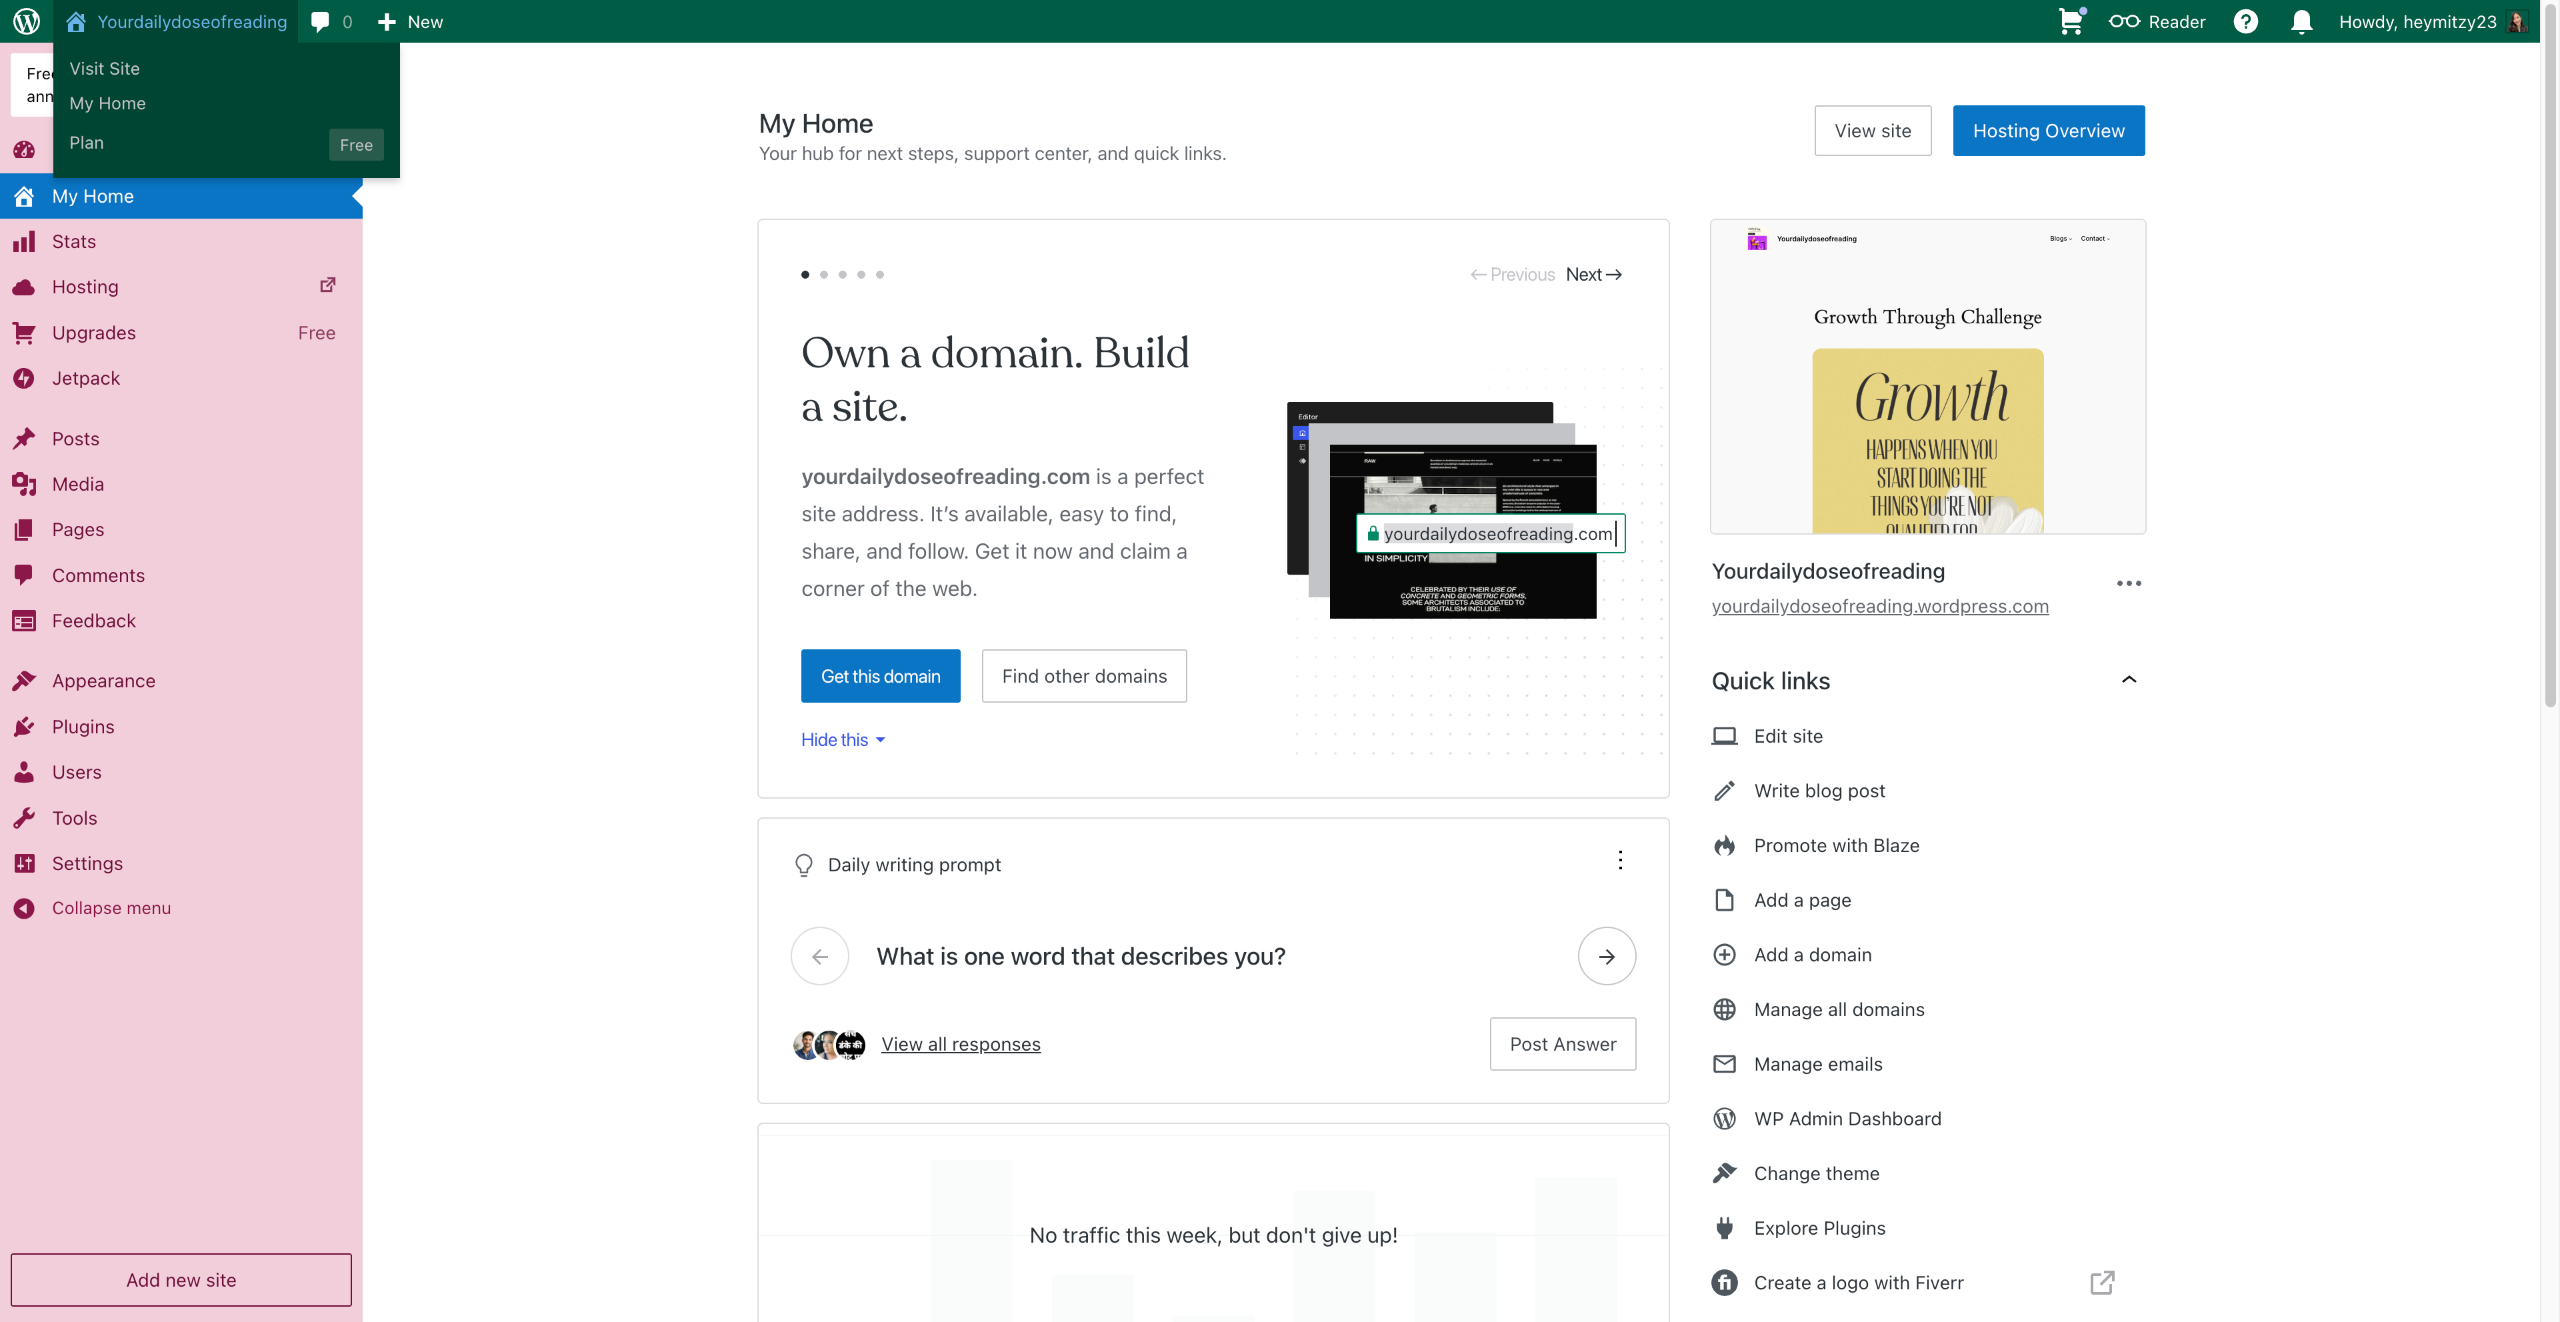Click the Get this domain button
Viewport: 2560px width, 1322px height.
tap(880, 676)
